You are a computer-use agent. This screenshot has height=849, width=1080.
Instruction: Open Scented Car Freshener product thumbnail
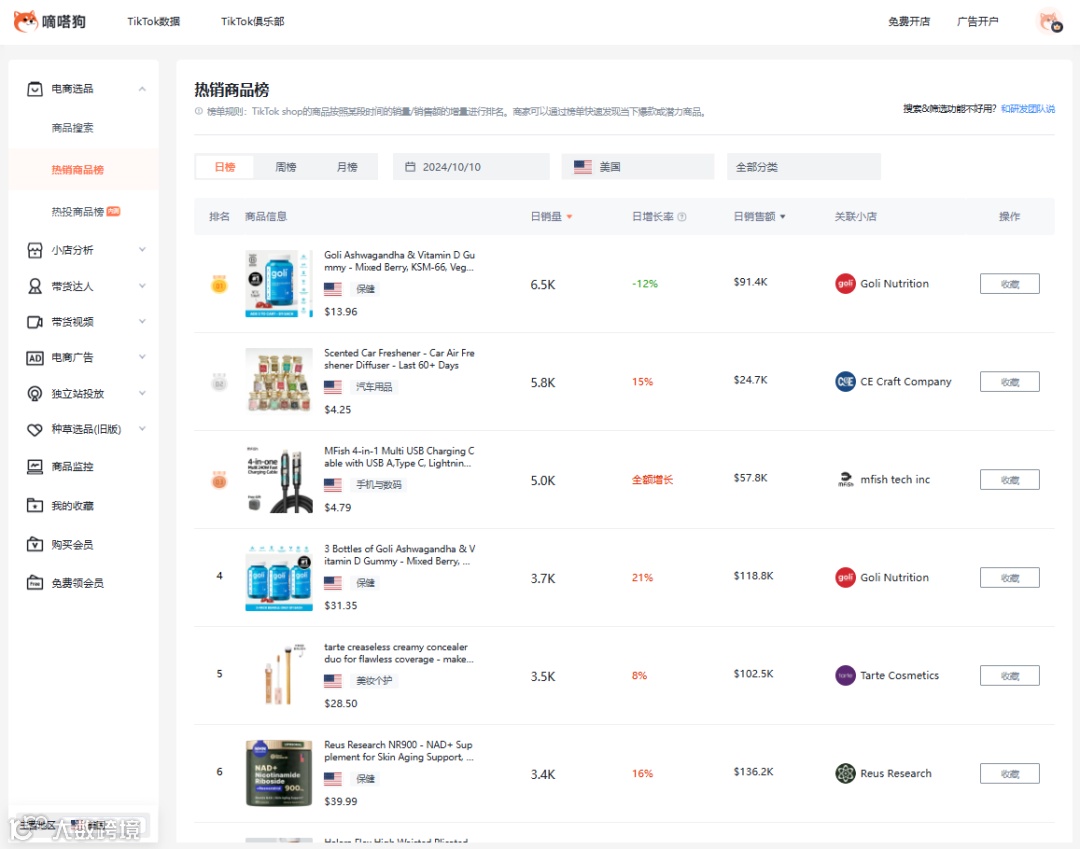tap(279, 381)
